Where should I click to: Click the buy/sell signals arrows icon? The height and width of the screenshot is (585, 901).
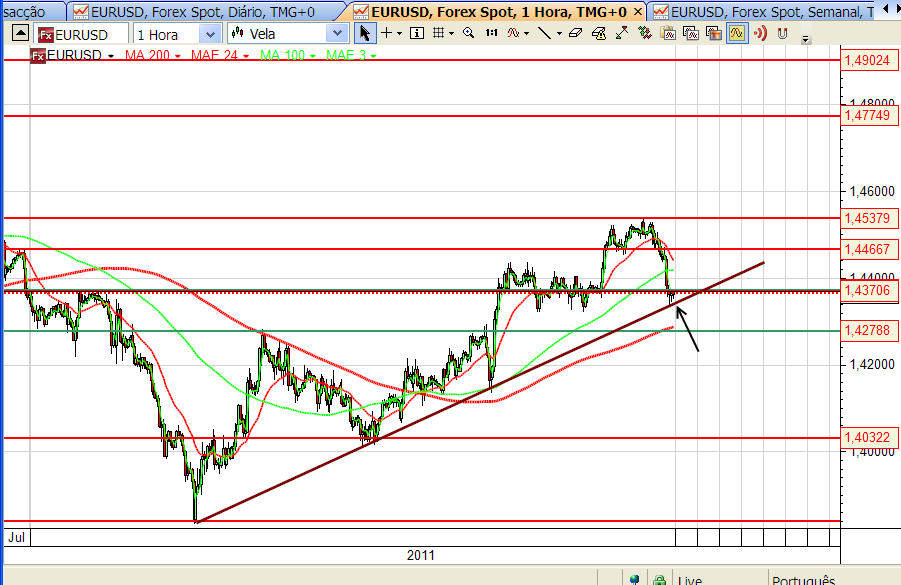(x=645, y=33)
